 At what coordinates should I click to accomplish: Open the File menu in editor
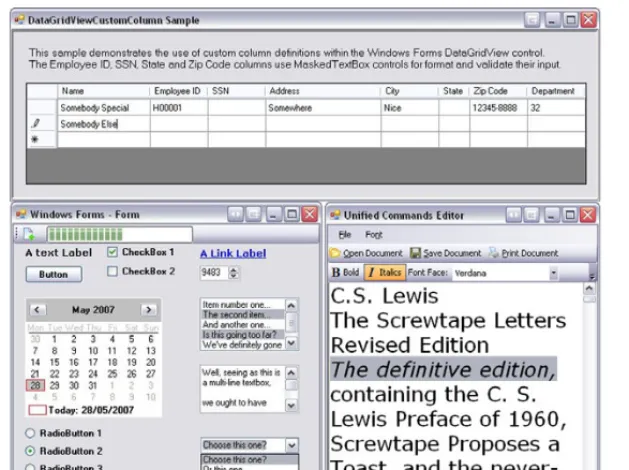point(345,235)
